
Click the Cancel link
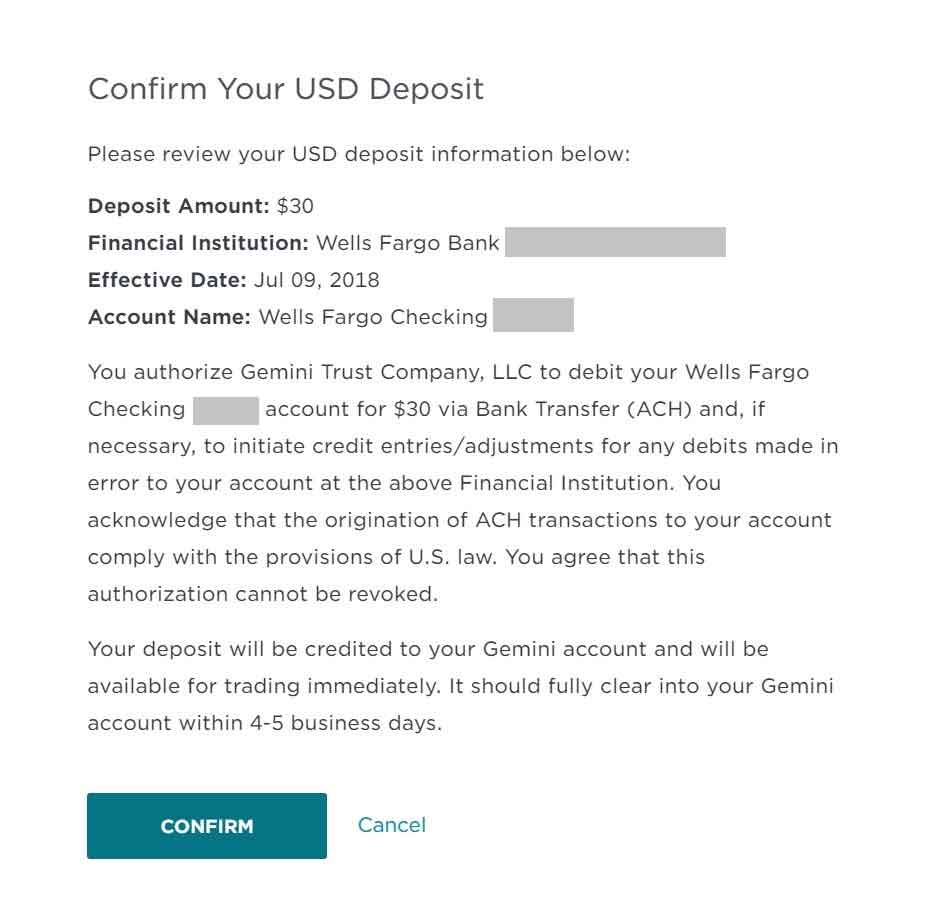pyautogui.click(x=391, y=825)
